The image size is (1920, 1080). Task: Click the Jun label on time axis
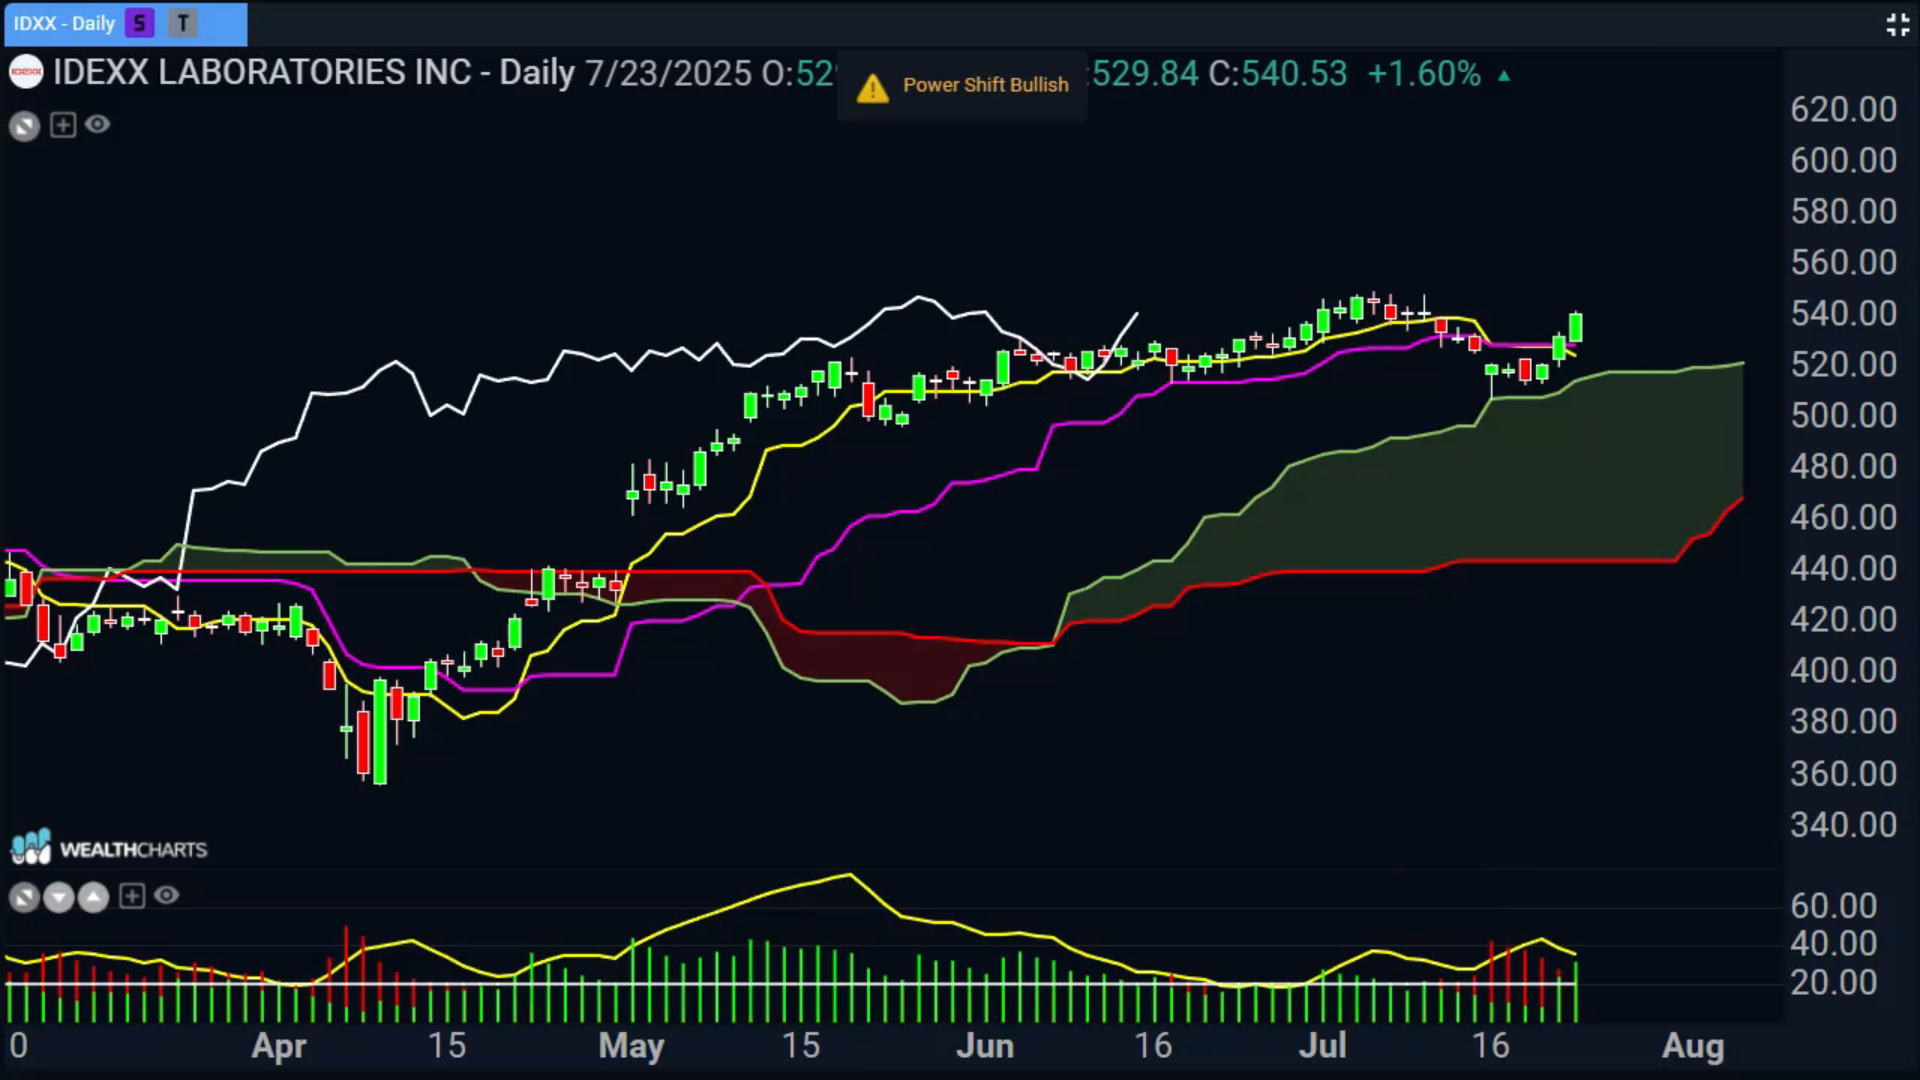click(985, 1046)
